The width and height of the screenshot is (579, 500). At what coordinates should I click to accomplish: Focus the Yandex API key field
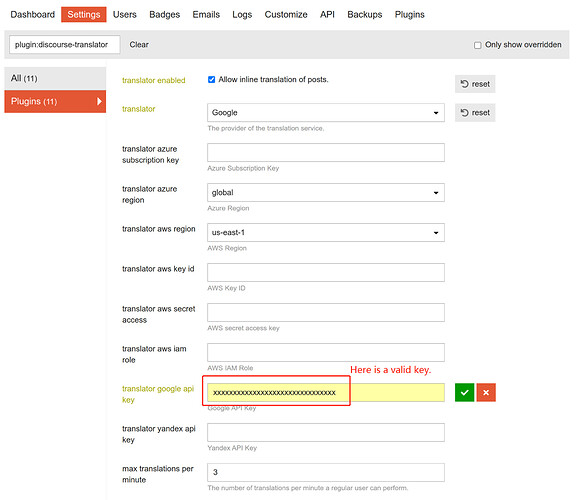(x=326, y=432)
